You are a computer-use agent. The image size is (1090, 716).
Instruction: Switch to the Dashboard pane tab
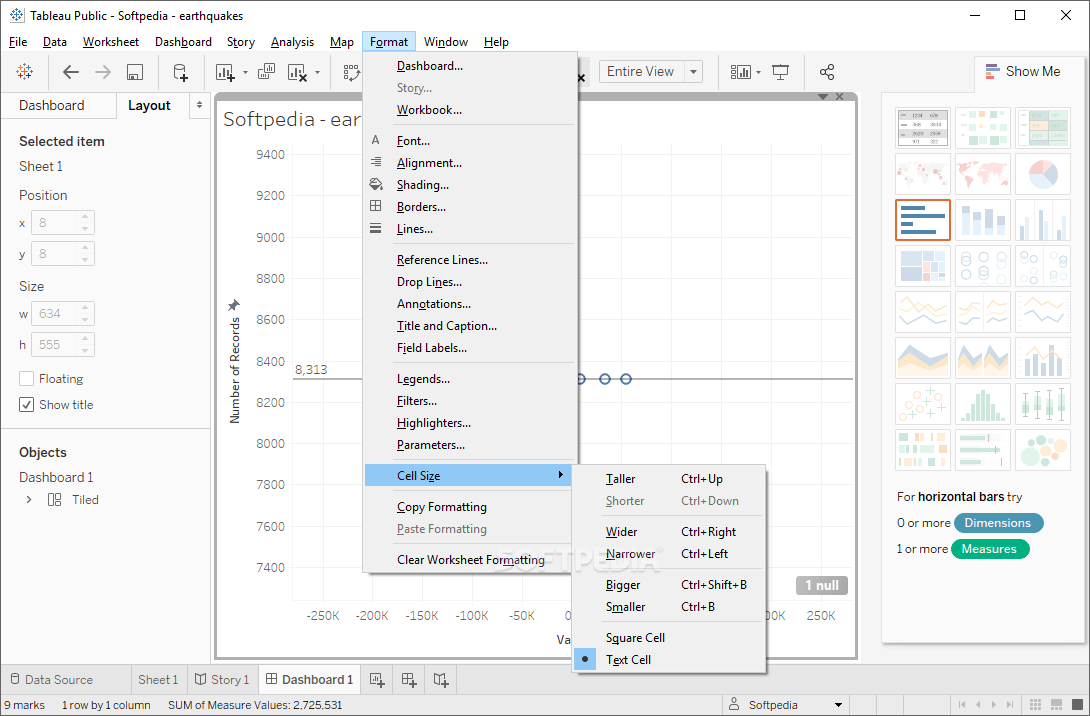[x=51, y=105]
